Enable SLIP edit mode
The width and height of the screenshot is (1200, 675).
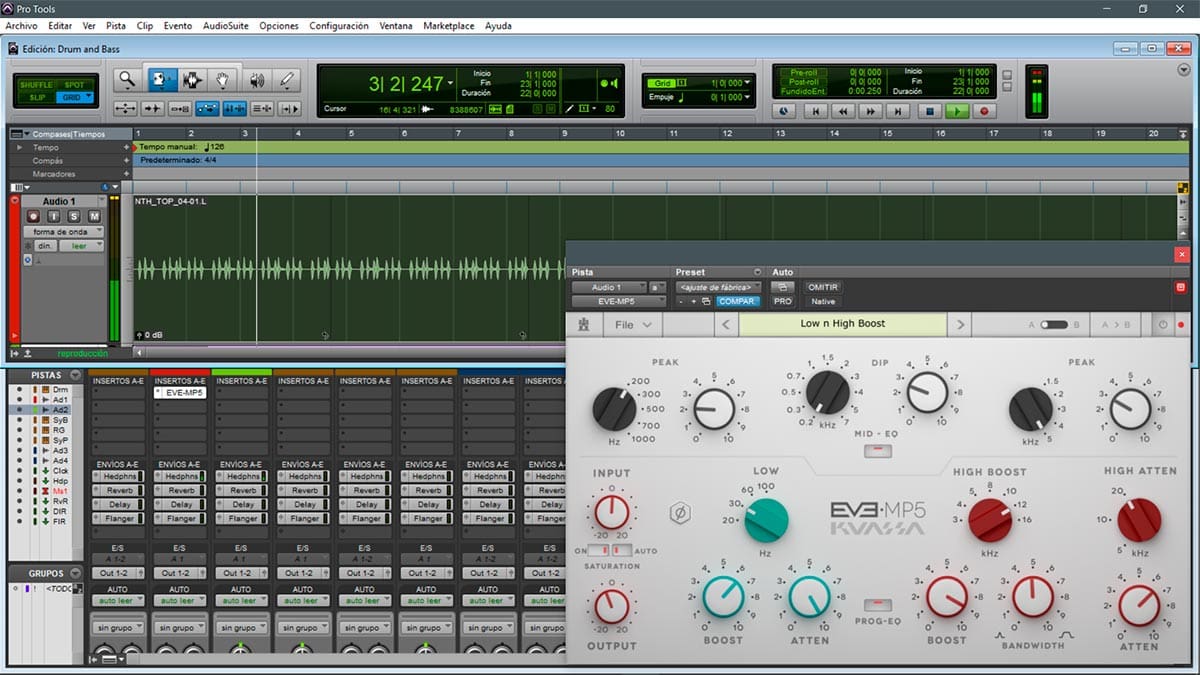pyautogui.click(x=36, y=97)
